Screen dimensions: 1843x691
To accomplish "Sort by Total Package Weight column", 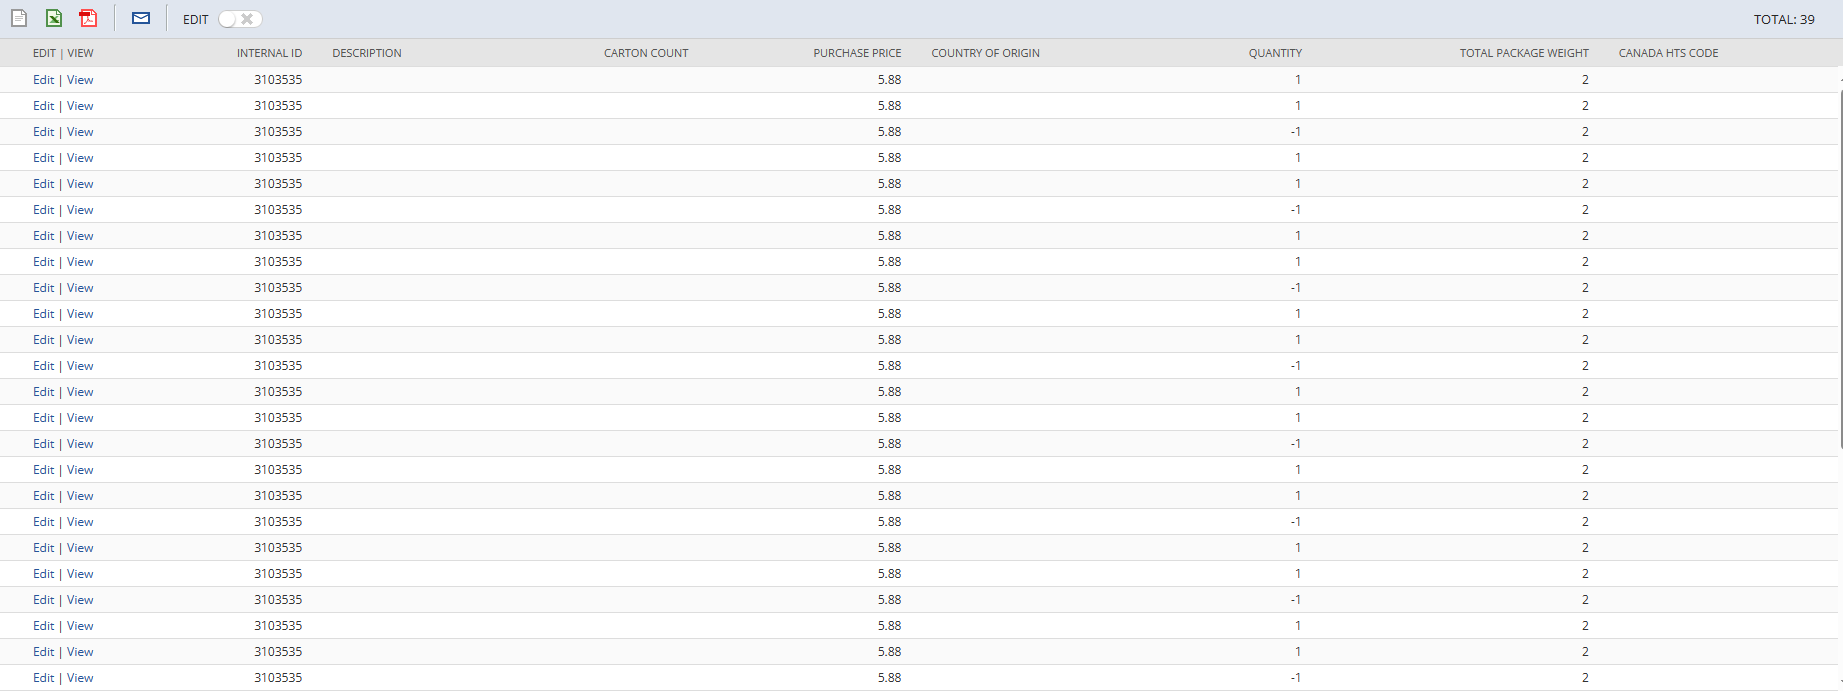I will tap(1523, 53).
